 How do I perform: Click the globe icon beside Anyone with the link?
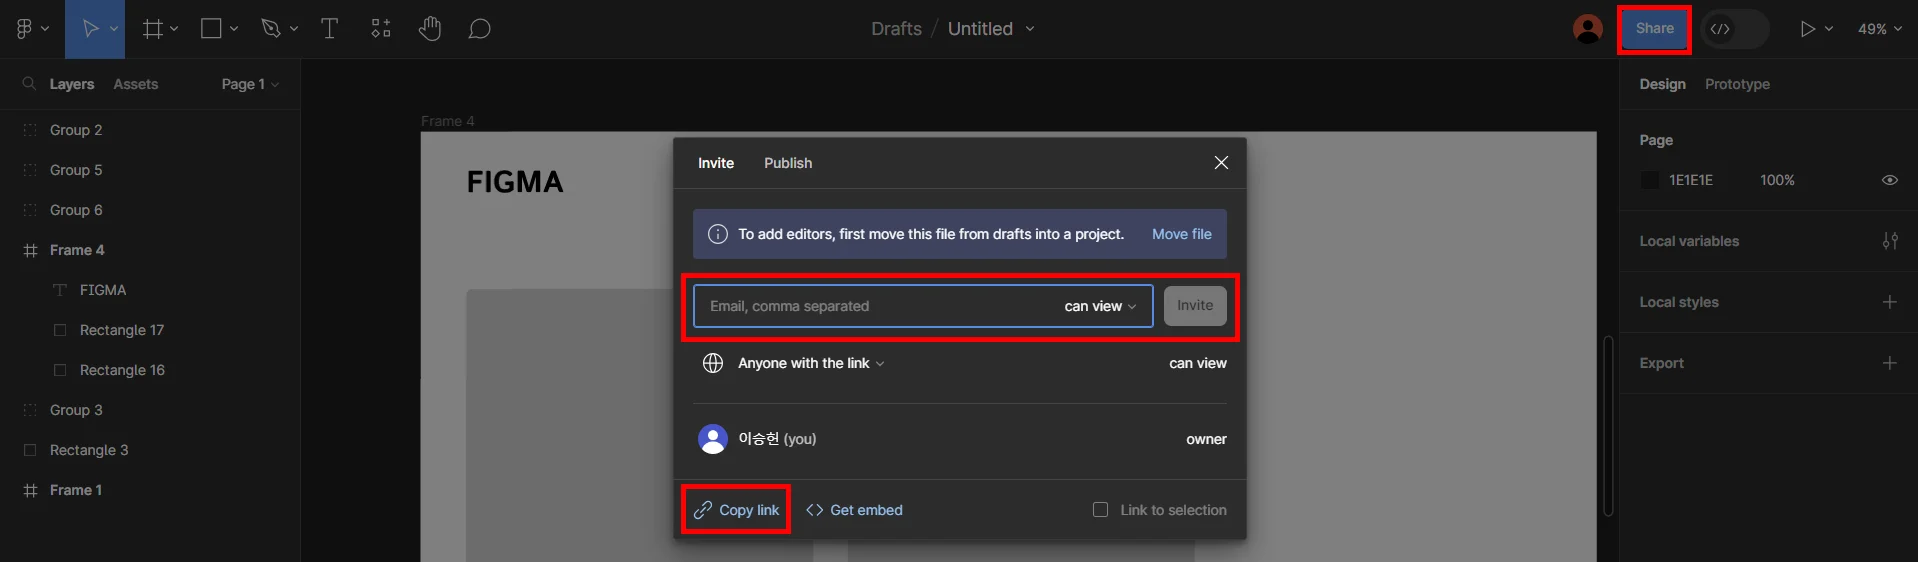pyautogui.click(x=713, y=363)
